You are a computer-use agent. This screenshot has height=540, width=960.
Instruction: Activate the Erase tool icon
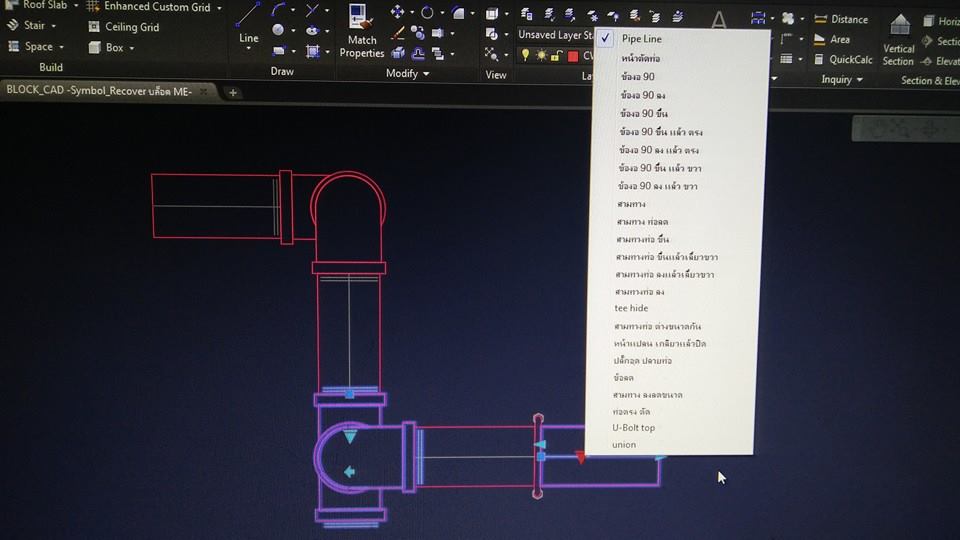click(398, 32)
